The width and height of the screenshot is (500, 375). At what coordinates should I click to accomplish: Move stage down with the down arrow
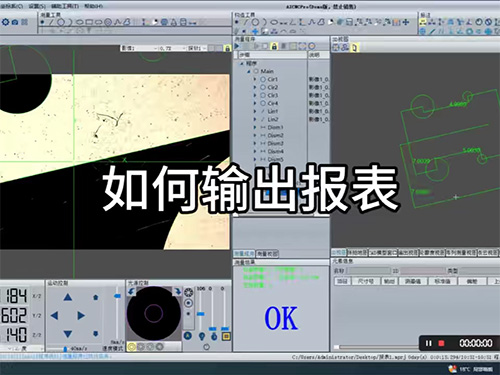pyautogui.click(x=68, y=334)
